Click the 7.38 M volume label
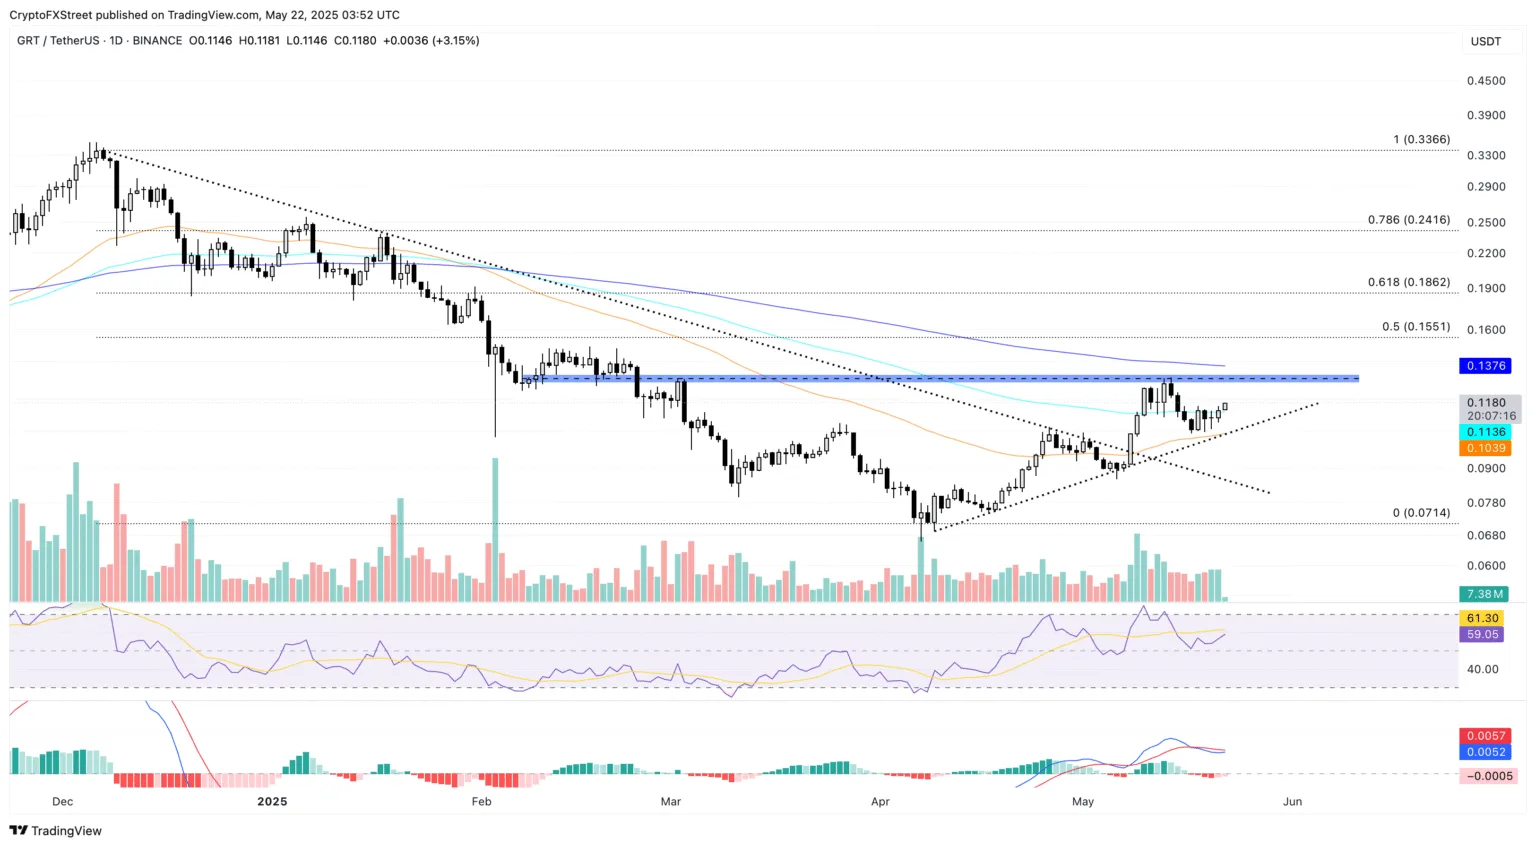This screenshot has width=1536, height=847. pyautogui.click(x=1485, y=594)
